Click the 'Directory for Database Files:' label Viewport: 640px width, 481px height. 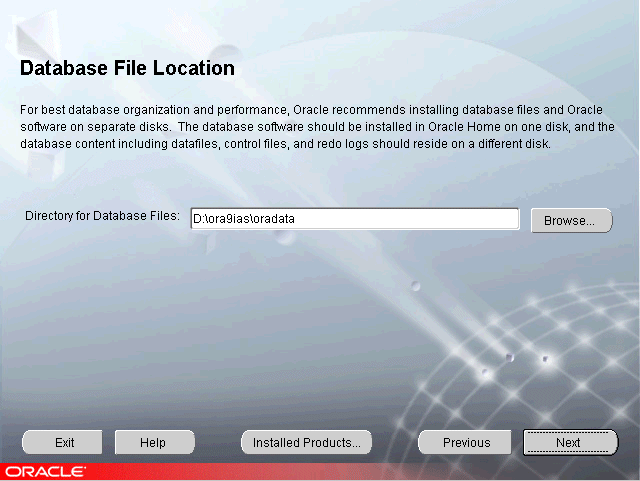[102, 216]
